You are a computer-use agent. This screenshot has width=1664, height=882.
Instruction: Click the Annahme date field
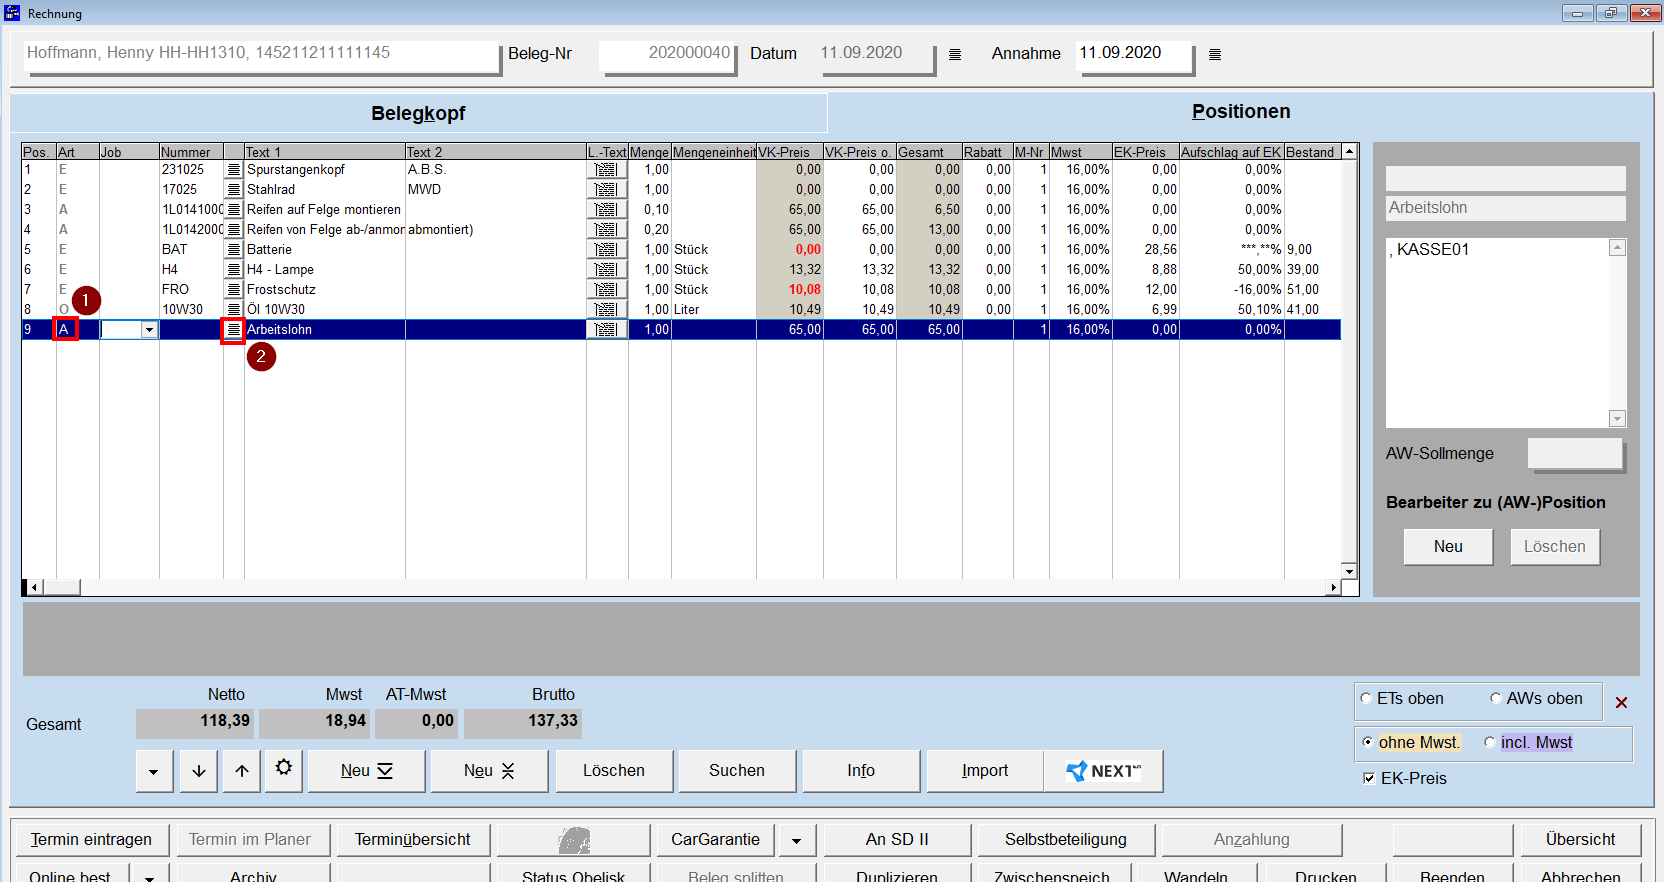(1134, 54)
